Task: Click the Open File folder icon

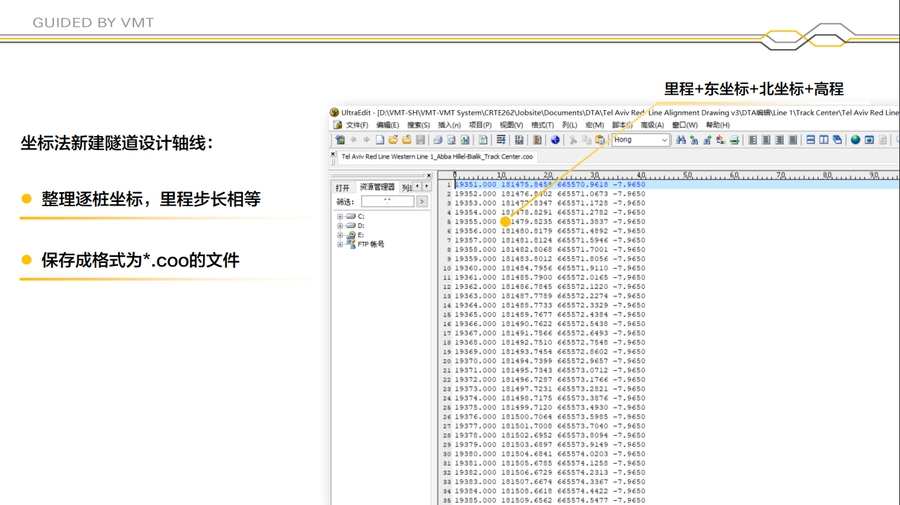Action: [393, 140]
